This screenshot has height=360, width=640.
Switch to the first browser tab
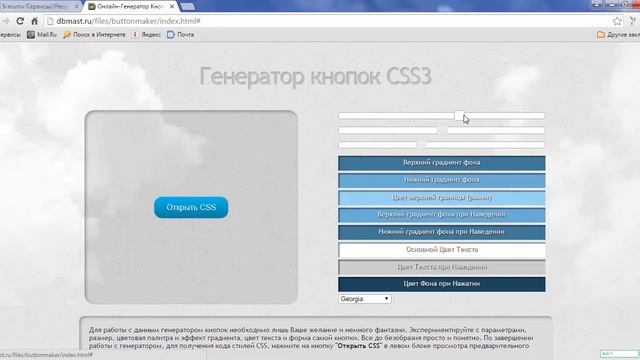[40, 7]
